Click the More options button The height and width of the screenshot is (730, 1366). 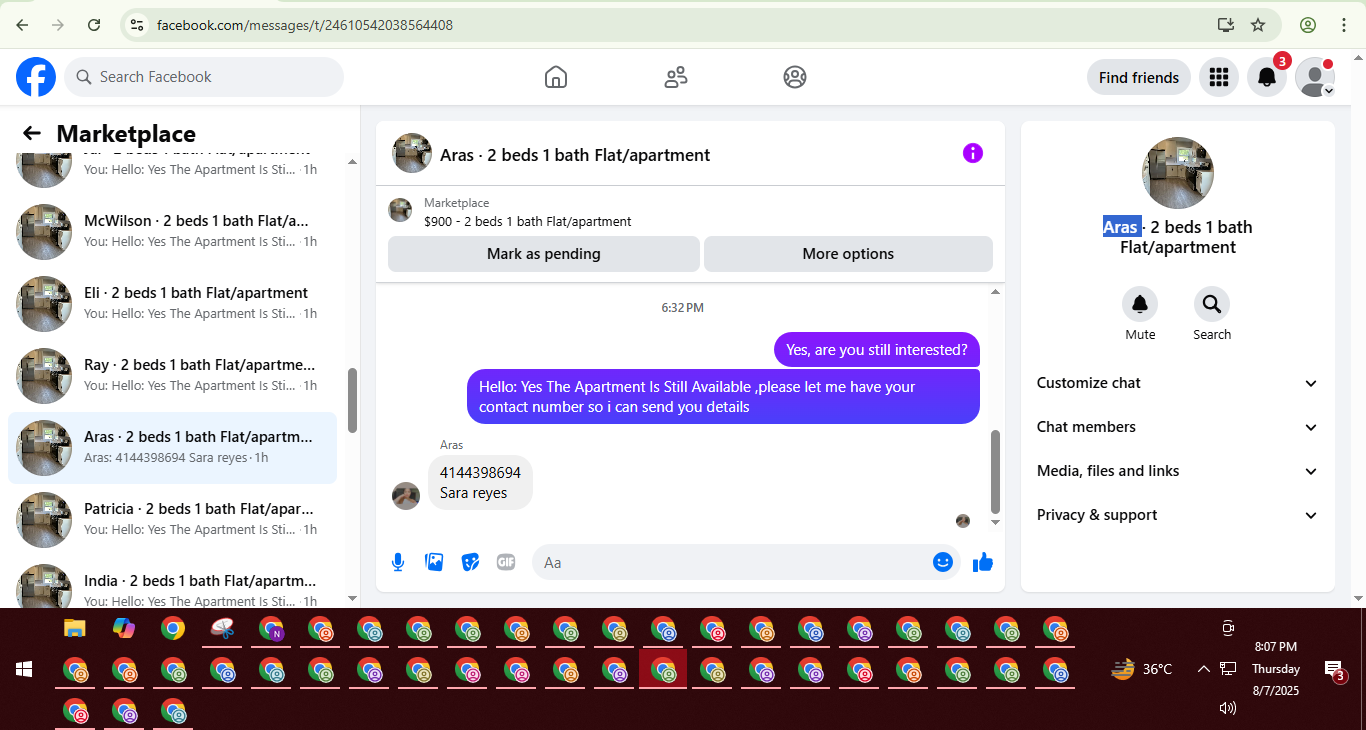(848, 254)
